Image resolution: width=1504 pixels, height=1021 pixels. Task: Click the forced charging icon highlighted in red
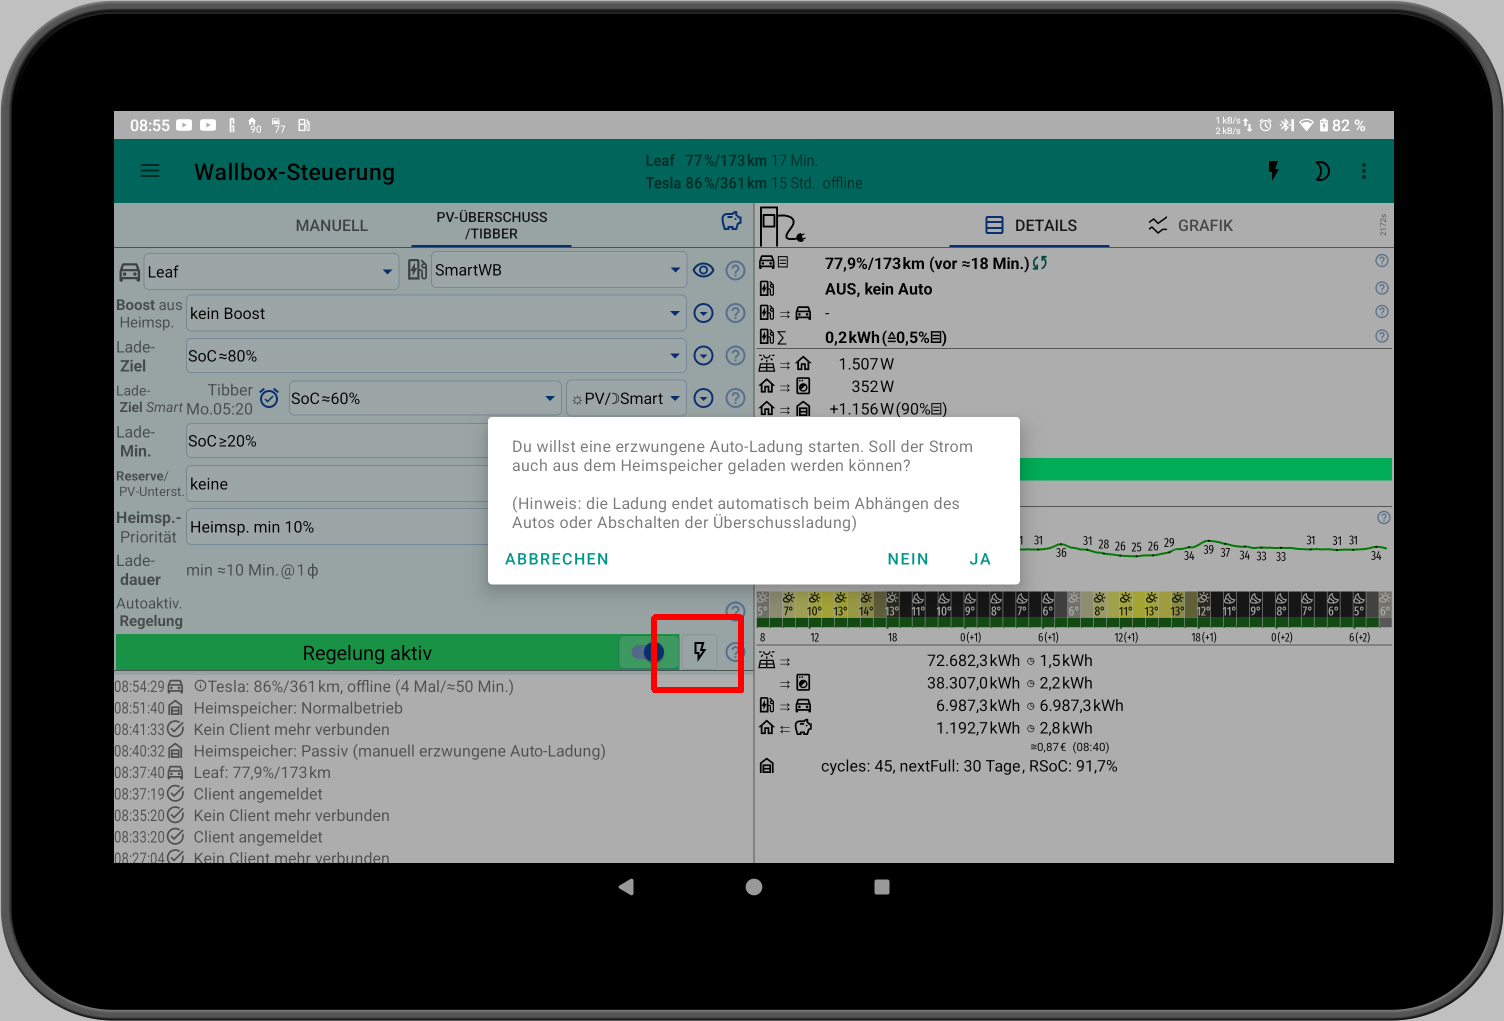[697, 652]
